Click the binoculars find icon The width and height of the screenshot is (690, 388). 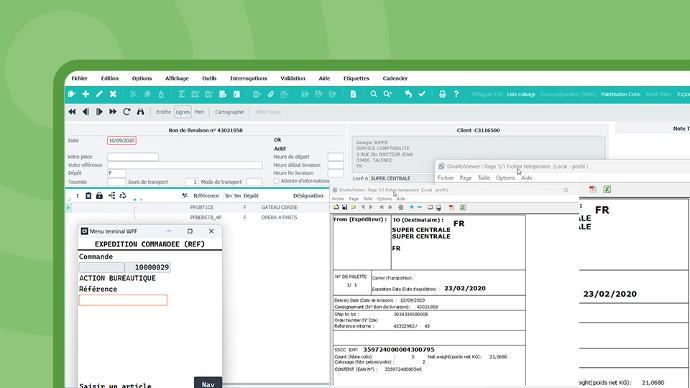click(140, 112)
